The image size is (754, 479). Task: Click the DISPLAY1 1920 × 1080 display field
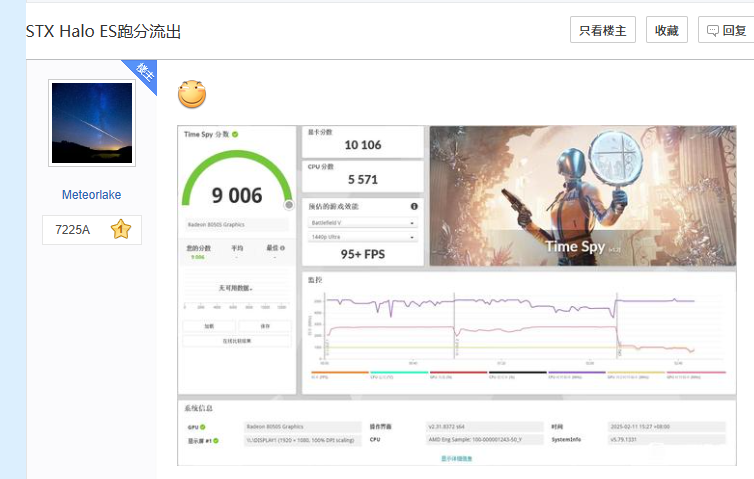[x=303, y=440]
